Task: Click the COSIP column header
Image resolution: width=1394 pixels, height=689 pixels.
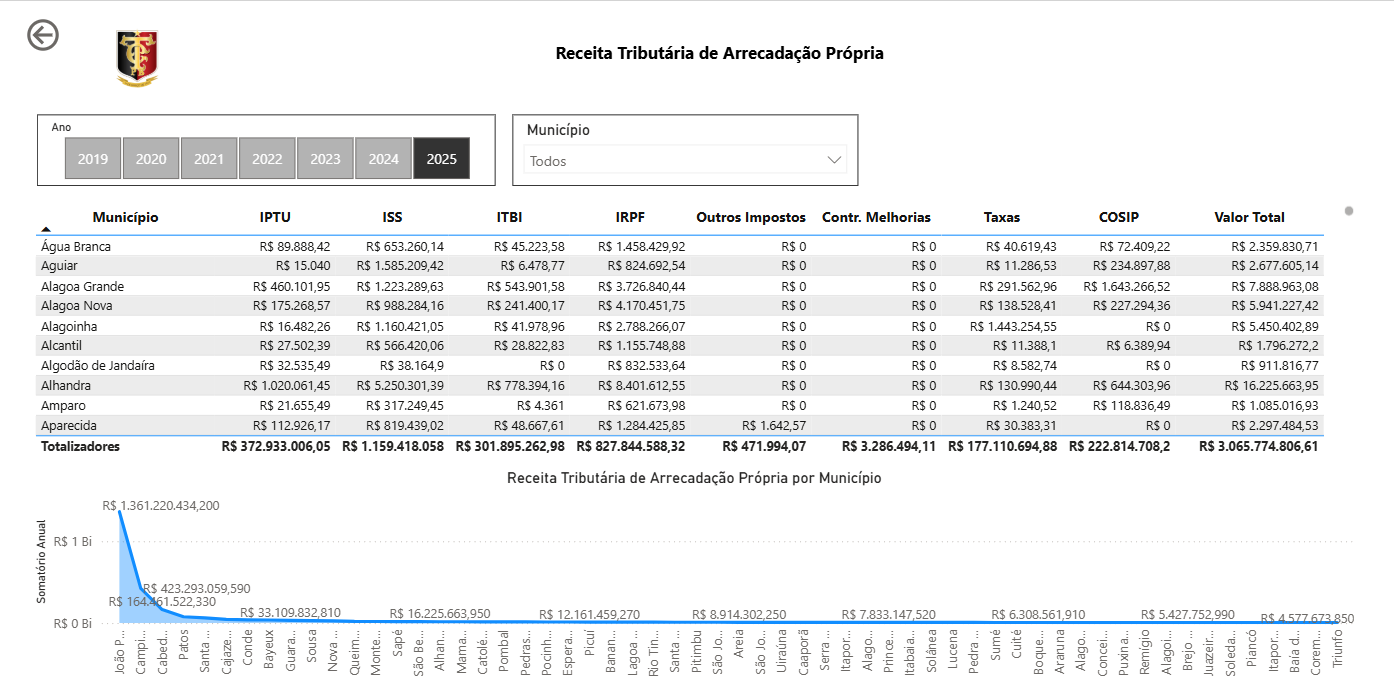Action: click(1118, 217)
